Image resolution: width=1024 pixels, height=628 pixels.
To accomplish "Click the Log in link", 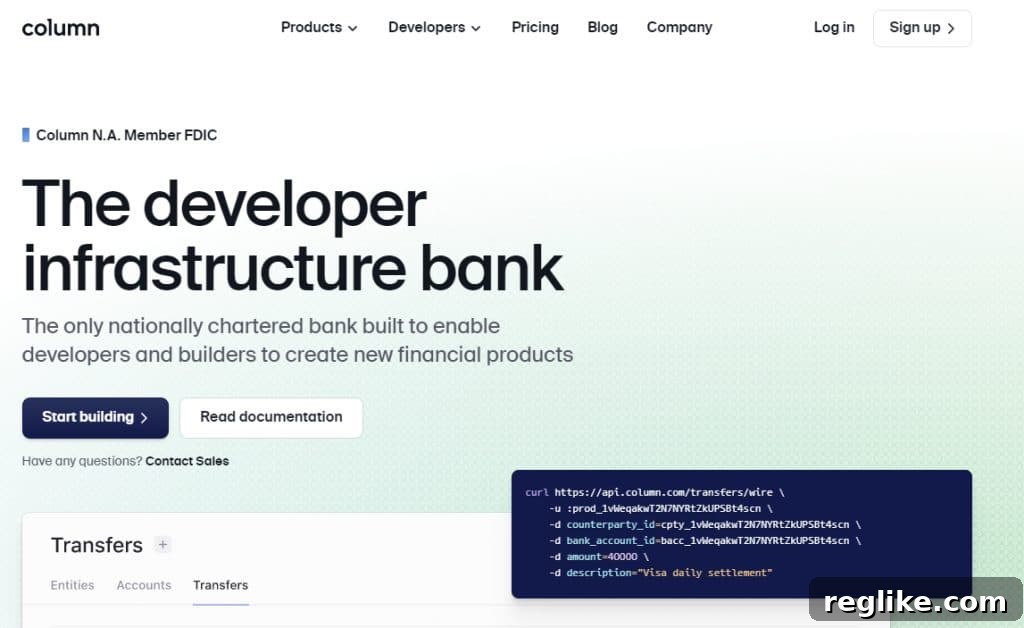I will tap(834, 27).
